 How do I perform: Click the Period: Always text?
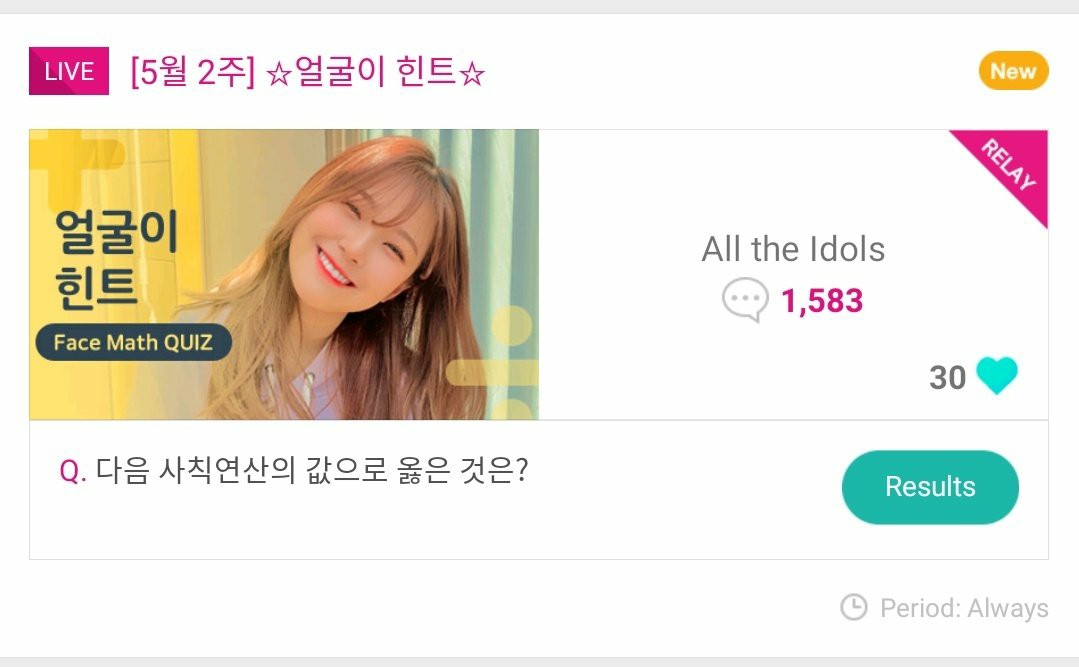[x=964, y=608]
